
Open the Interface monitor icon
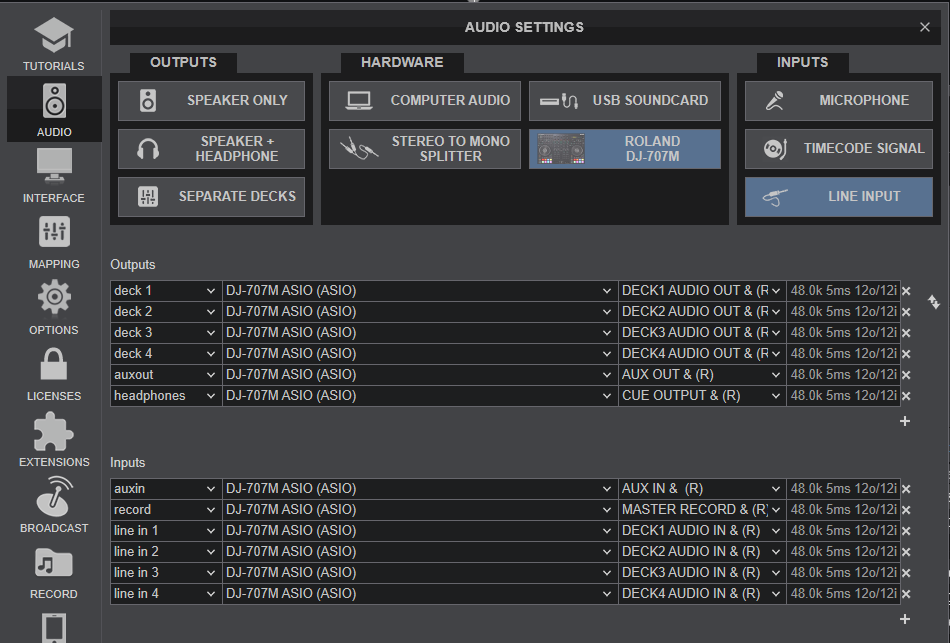pyautogui.click(x=54, y=166)
